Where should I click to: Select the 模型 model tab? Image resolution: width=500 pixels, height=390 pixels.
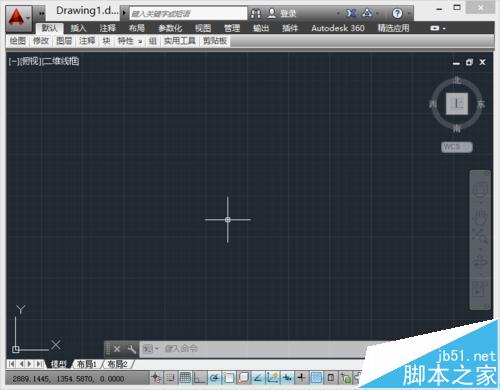click(58, 364)
